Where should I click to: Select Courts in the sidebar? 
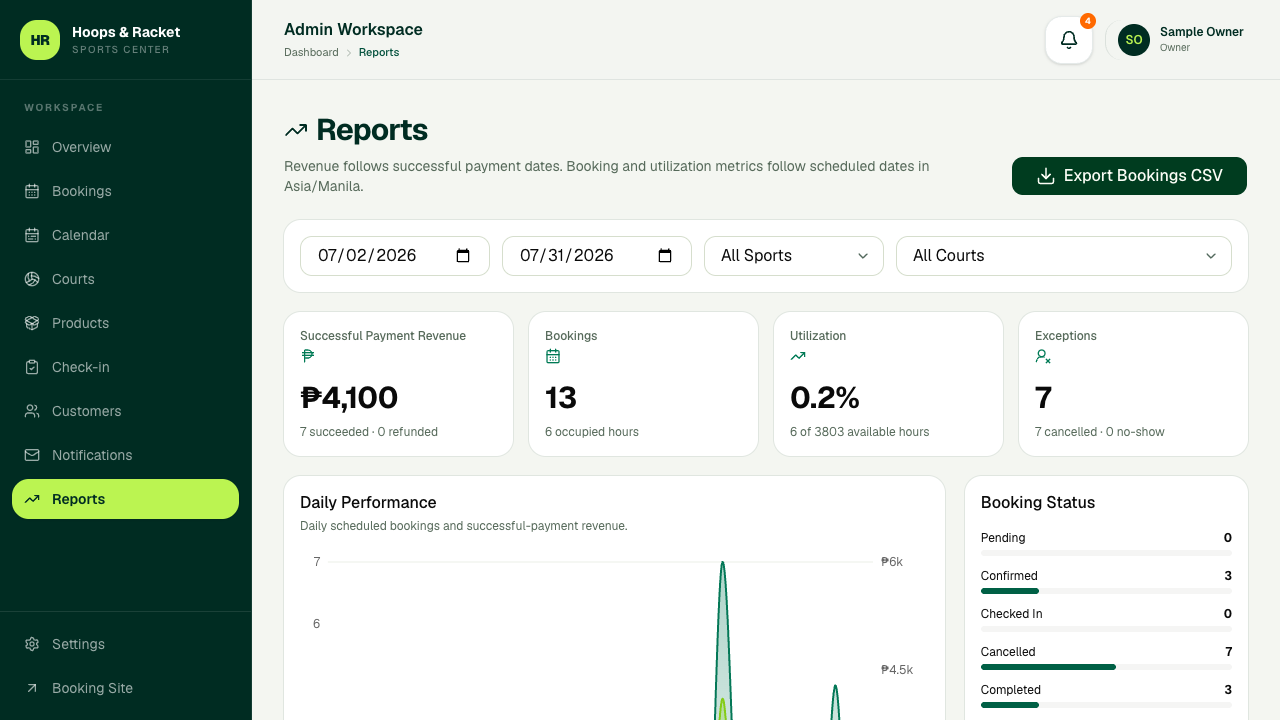(125, 279)
